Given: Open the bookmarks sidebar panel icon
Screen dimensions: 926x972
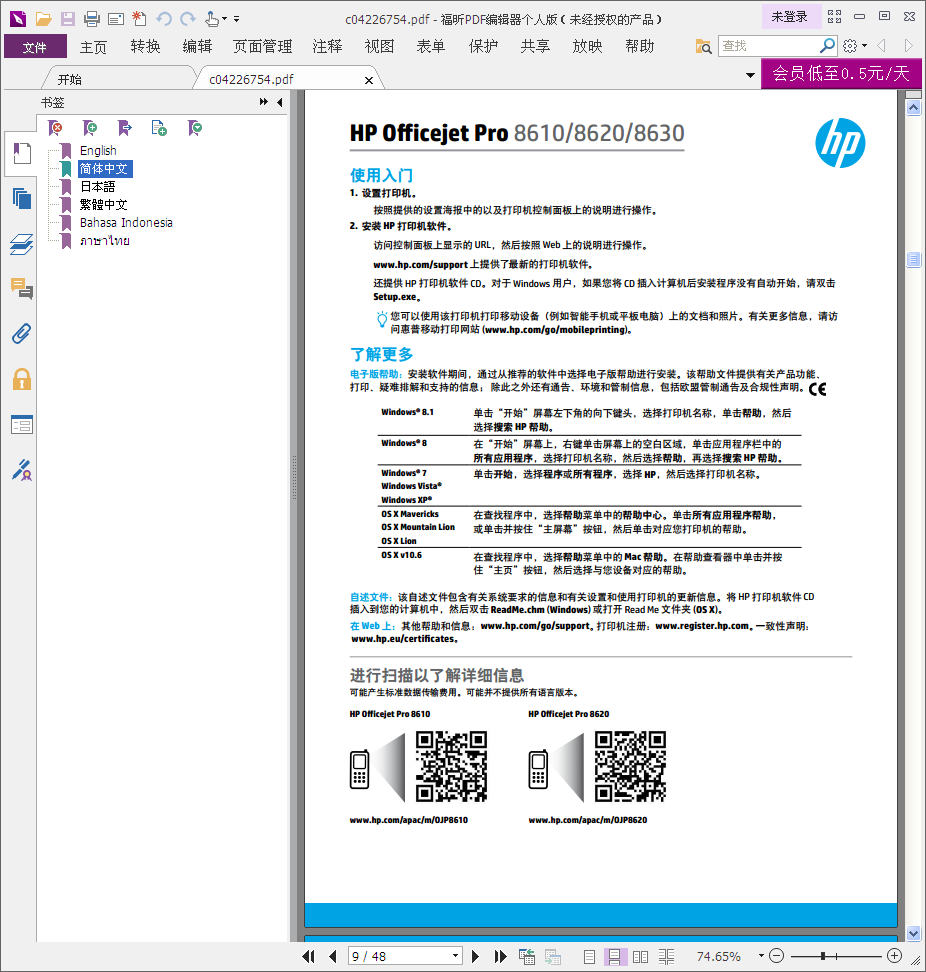Looking at the screenshot, I should coord(22,153).
